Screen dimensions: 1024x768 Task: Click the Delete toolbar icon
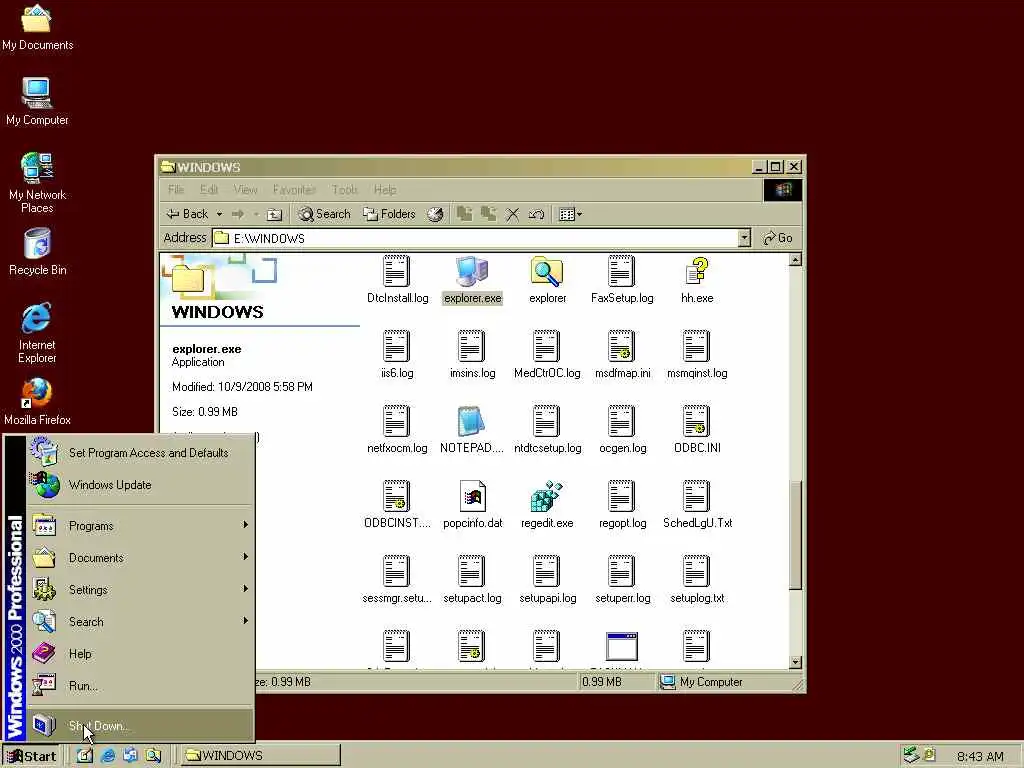pos(513,214)
